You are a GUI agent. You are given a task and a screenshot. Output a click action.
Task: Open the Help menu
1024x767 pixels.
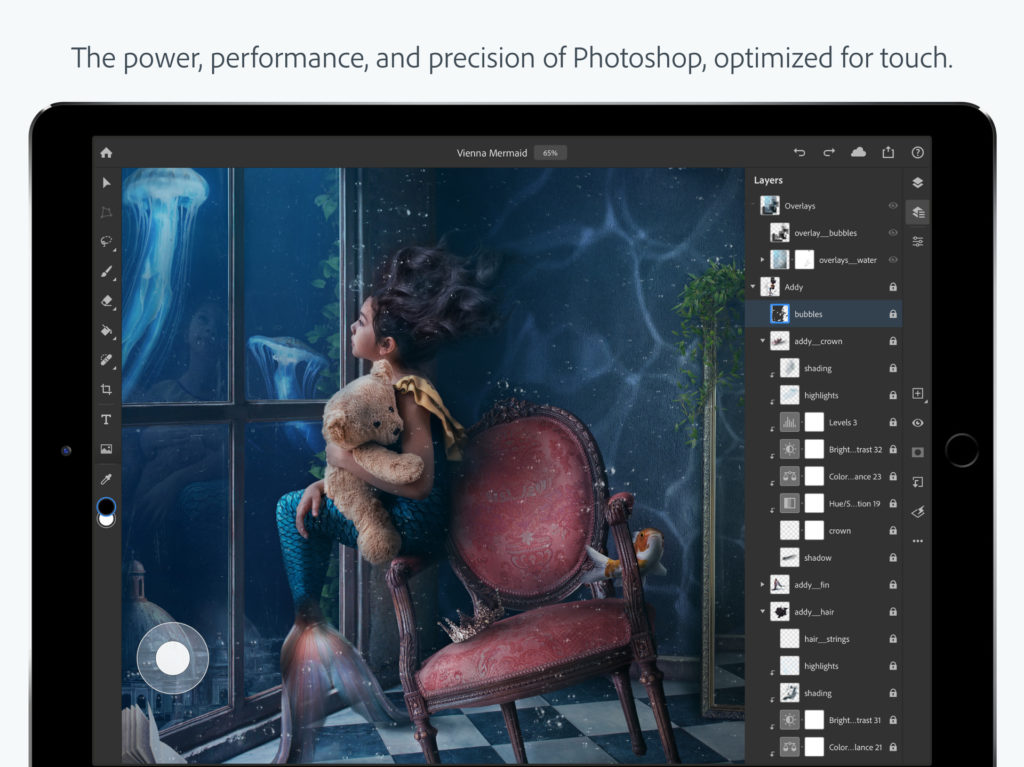917,152
